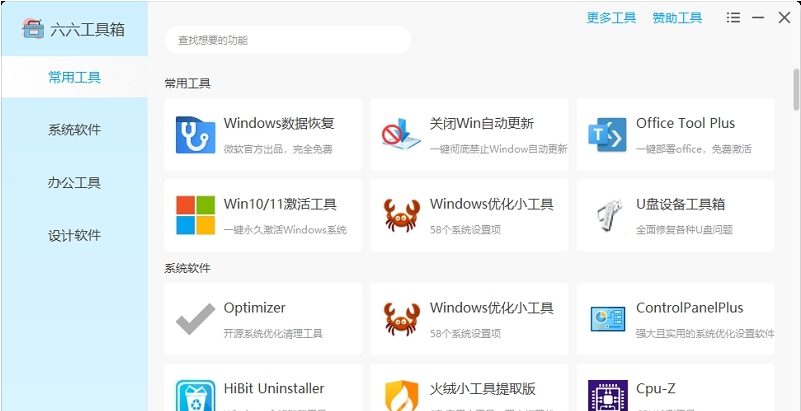Click the 六六工具箱 toolbox logo icon
This screenshot has height=411, width=801.
33,29
